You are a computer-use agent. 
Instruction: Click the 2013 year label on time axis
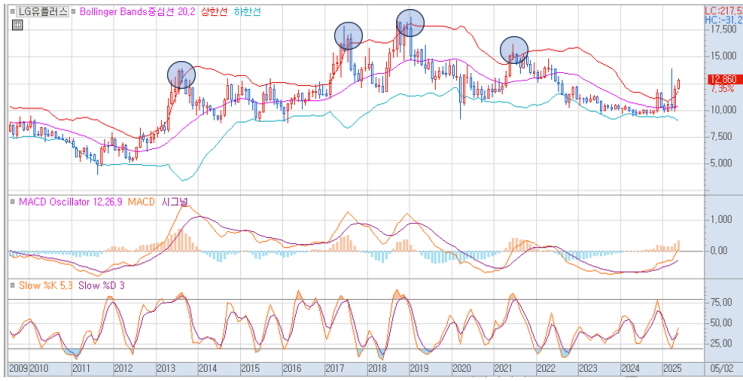tap(165, 368)
